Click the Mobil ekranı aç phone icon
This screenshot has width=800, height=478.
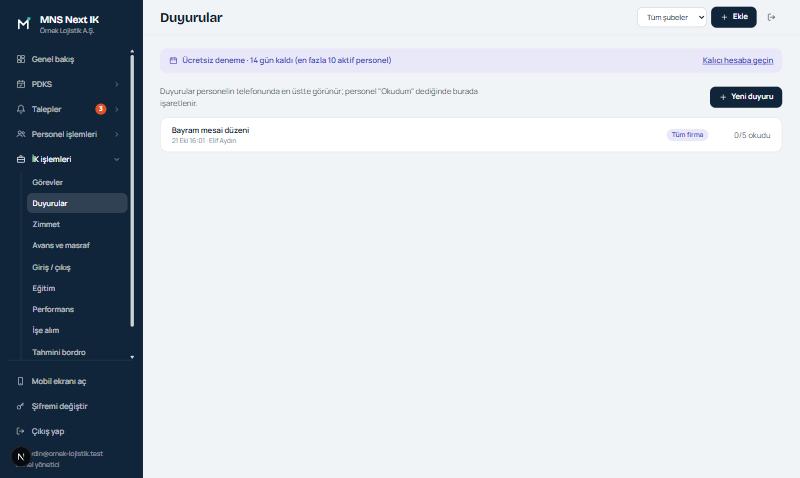point(20,381)
